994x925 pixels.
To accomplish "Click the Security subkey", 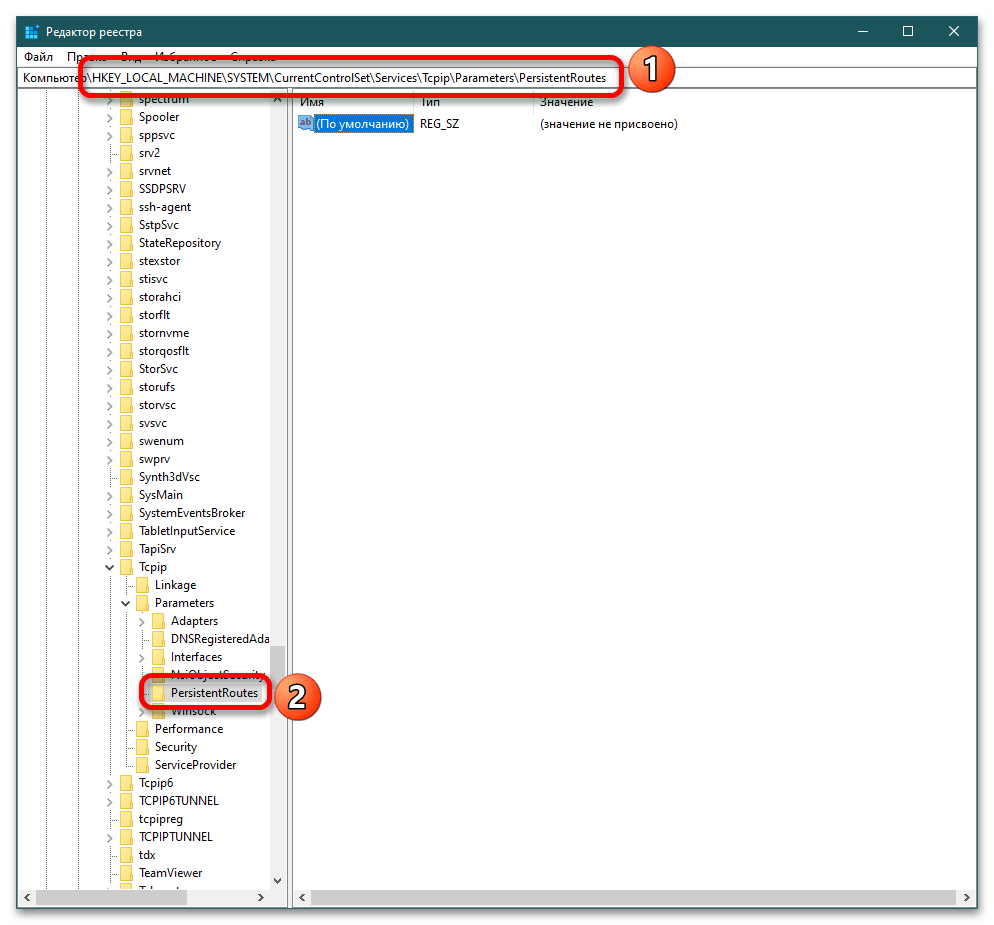I will (x=176, y=747).
